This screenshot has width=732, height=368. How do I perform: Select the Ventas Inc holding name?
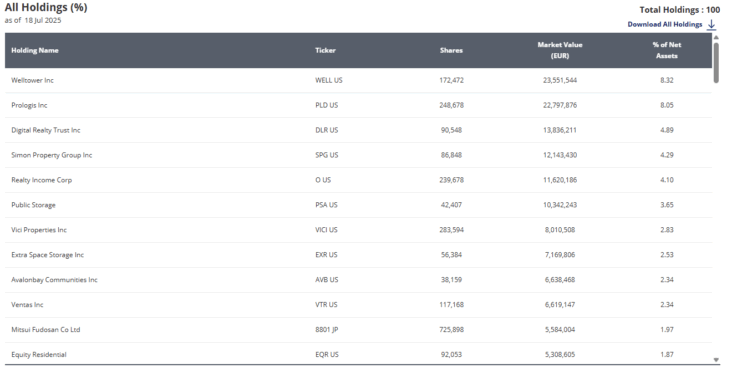tap(27, 304)
